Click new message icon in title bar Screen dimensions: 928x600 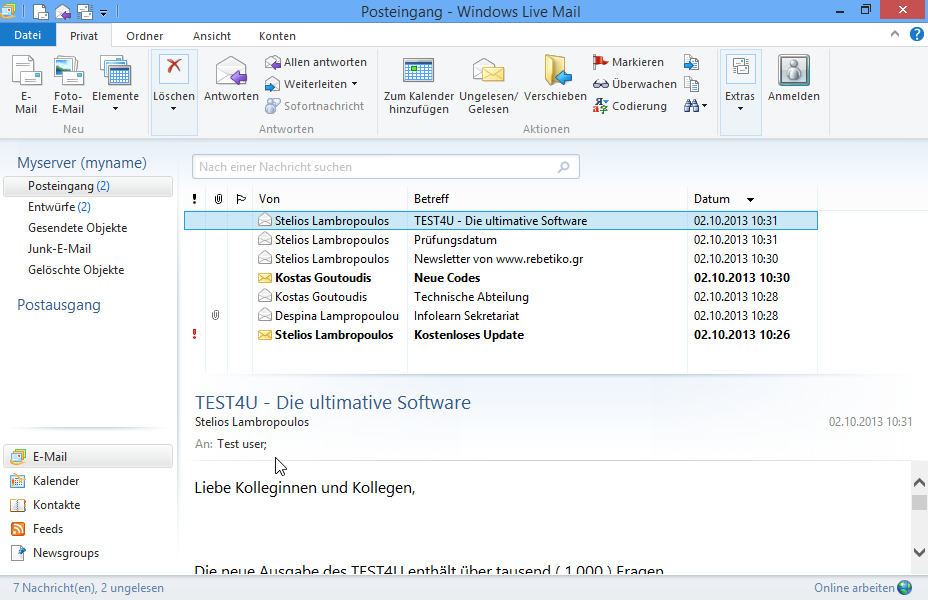(x=40, y=11)
